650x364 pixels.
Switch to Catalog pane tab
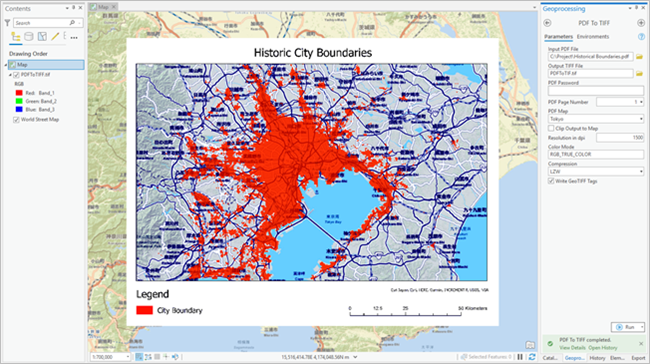pos(550,358)
